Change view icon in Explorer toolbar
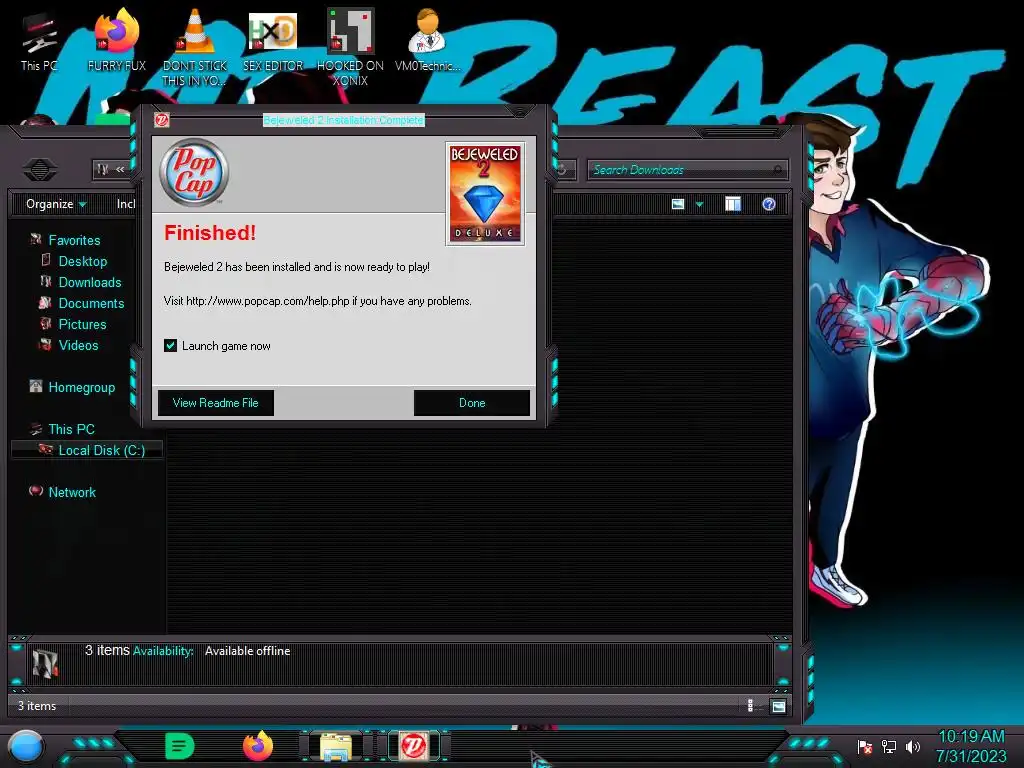The height and width of the screenshot is (768, 1024). [678, 204]
